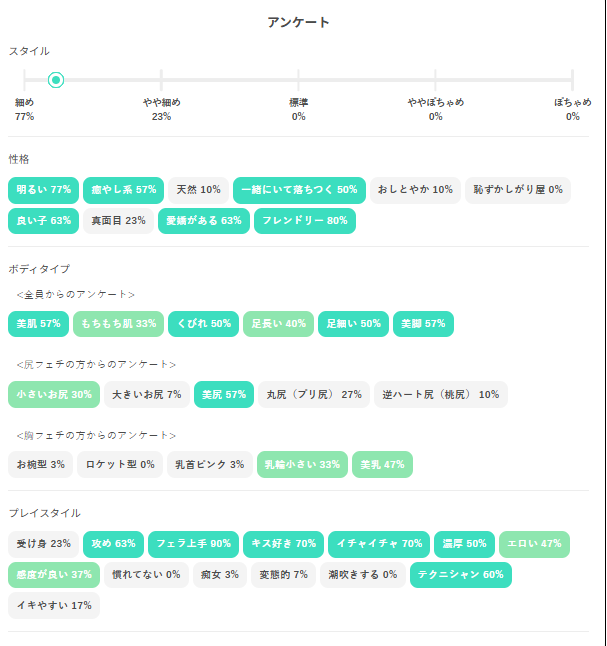Select the 天然 10% tag
The image size is (607, 646).
click(x=198, y=190)
